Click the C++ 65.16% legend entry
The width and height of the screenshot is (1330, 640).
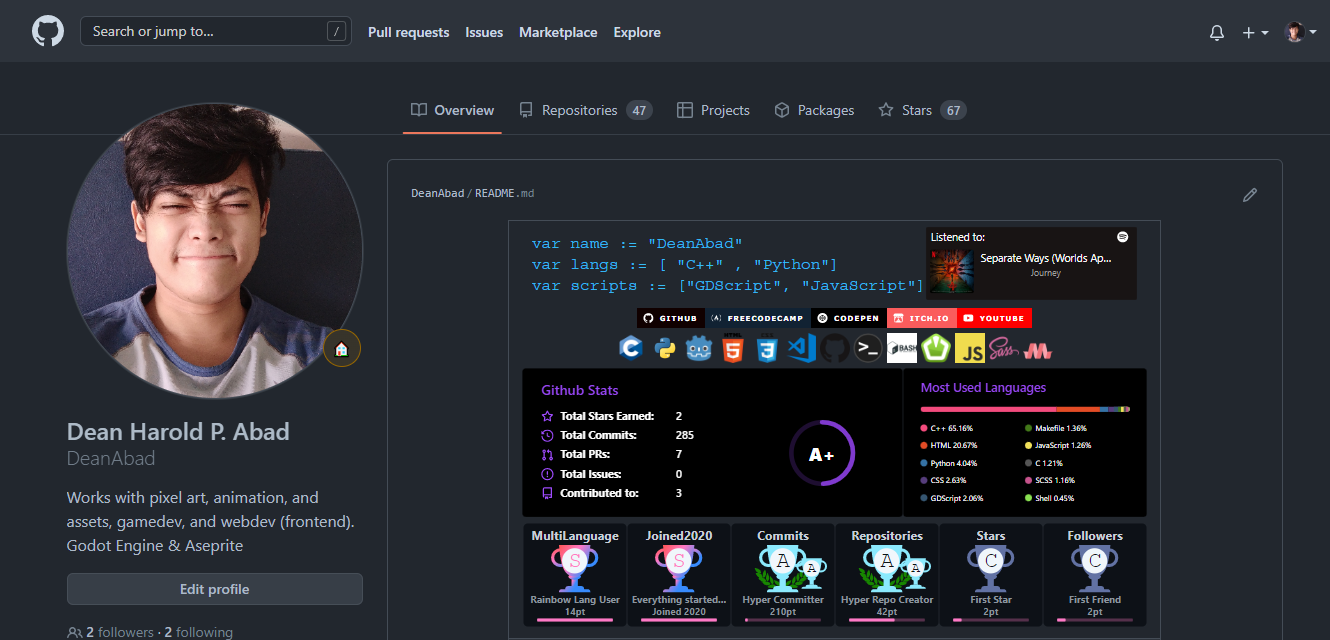click(x=947, y=428)
